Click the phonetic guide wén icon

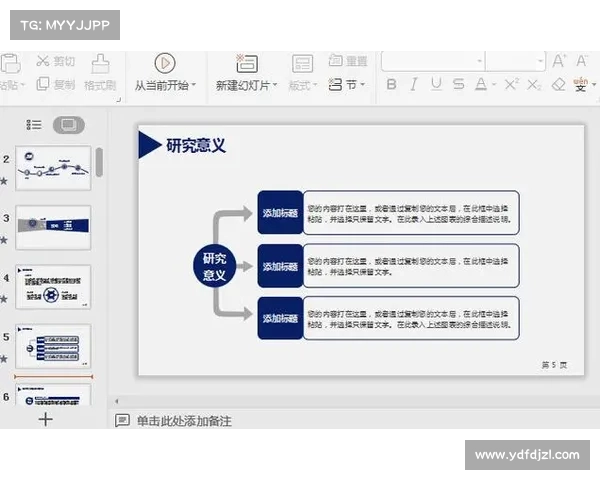point(580,84)
